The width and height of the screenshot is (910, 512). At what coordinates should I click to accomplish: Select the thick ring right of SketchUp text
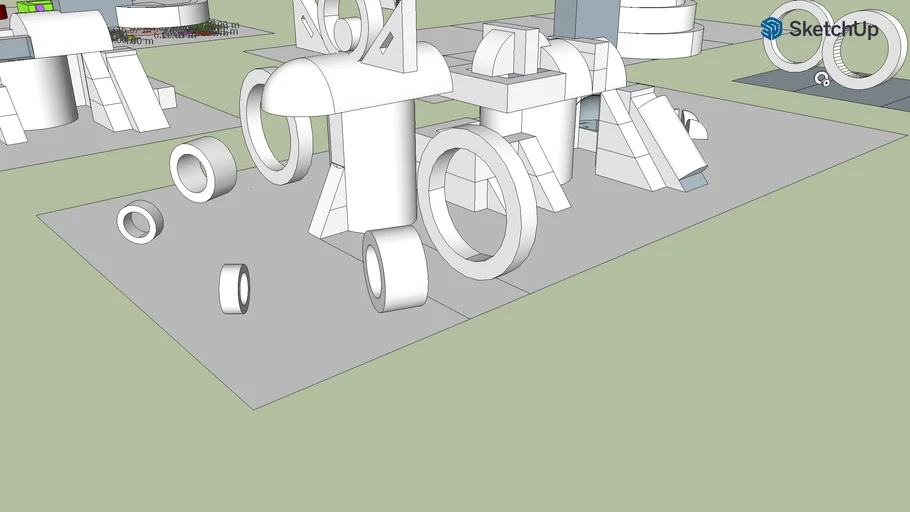[864, 55]
